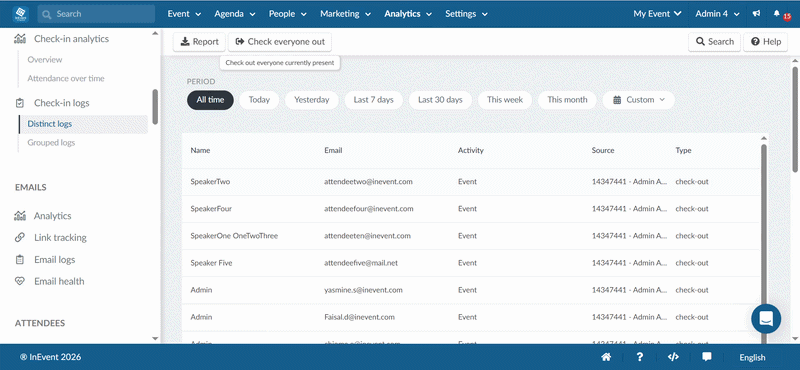This screenshot has width=800, height=370.
Task: Click the InEvent logo icon
Action: pos(20,14)
